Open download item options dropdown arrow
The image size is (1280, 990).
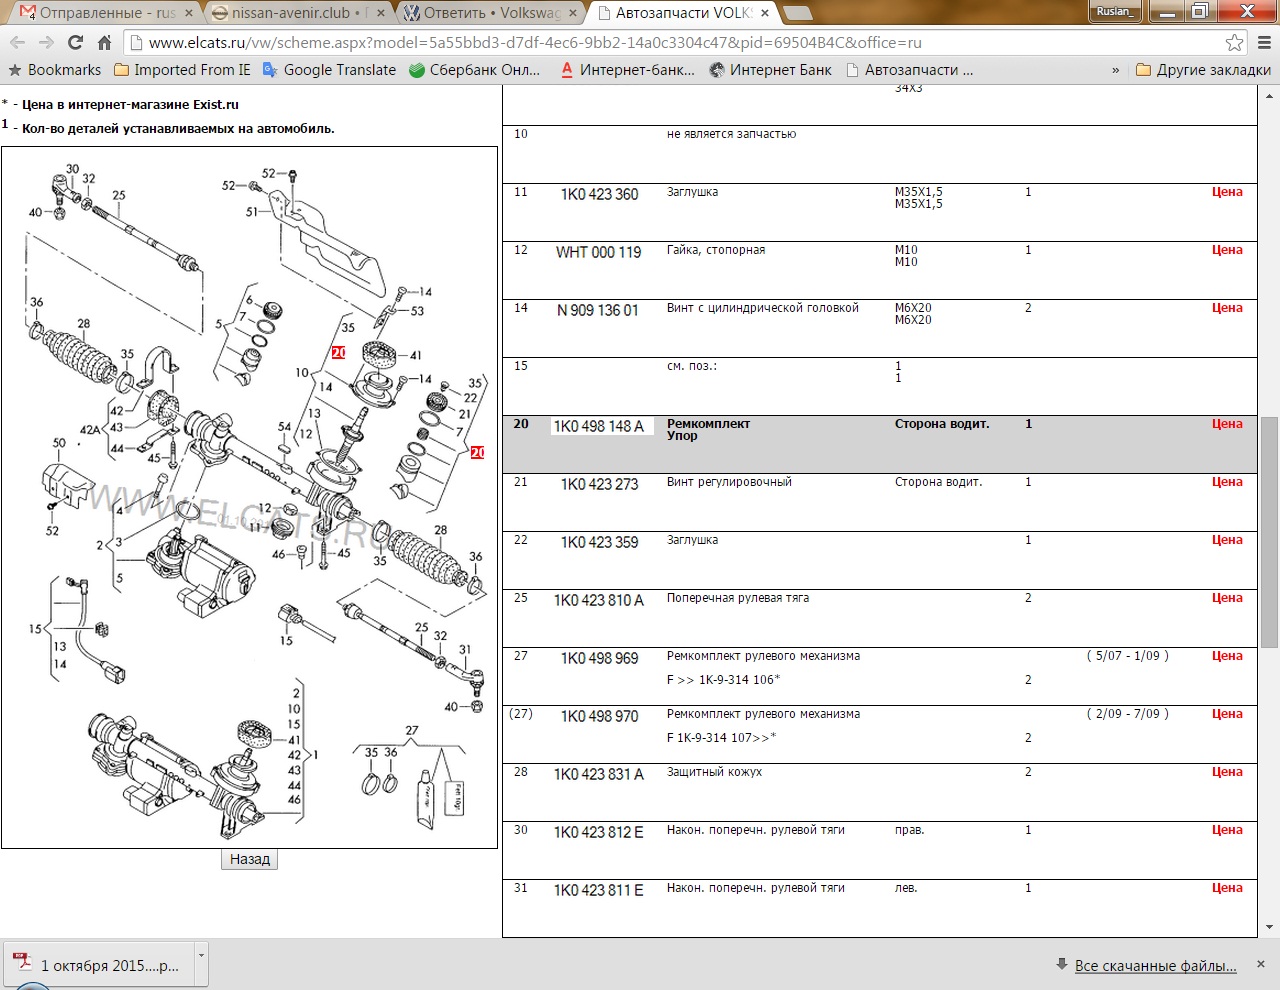click(x=201, y=955)
